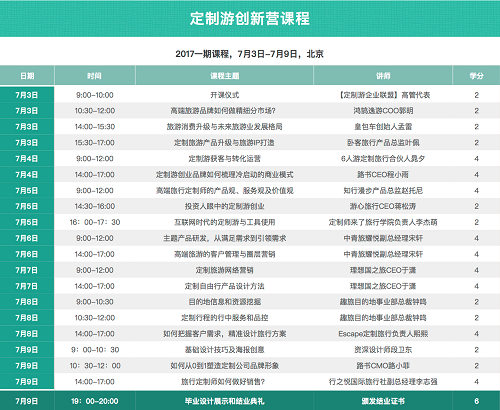Viewport: 500px width, 410px height.
Task: Click the 16:00-17:30 time cell
Action: point(95,222)
